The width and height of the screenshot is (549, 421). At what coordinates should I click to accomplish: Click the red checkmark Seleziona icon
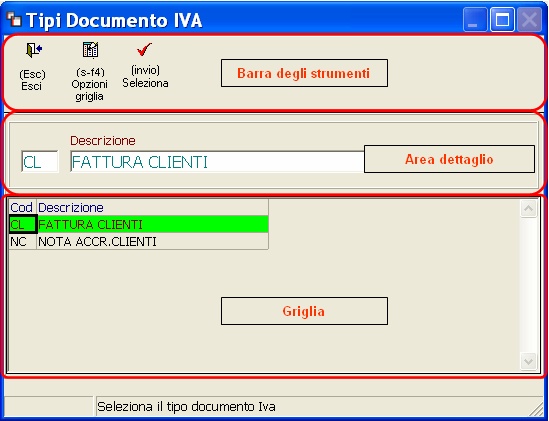click(144, 49)
